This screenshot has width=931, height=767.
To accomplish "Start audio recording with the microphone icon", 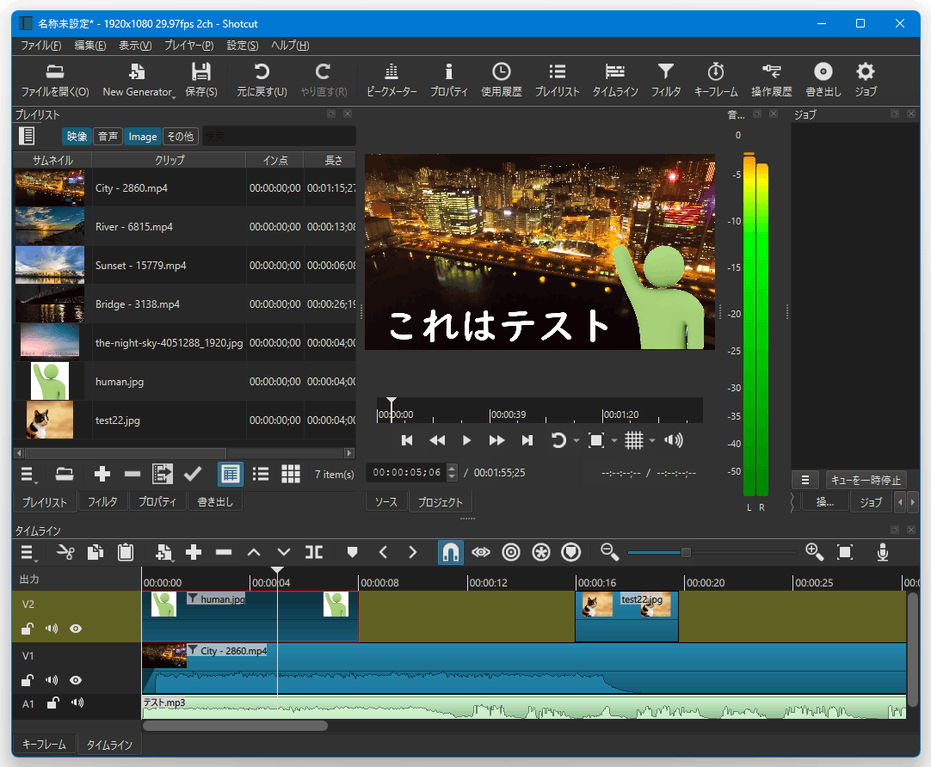I will (x=882, y=552).
